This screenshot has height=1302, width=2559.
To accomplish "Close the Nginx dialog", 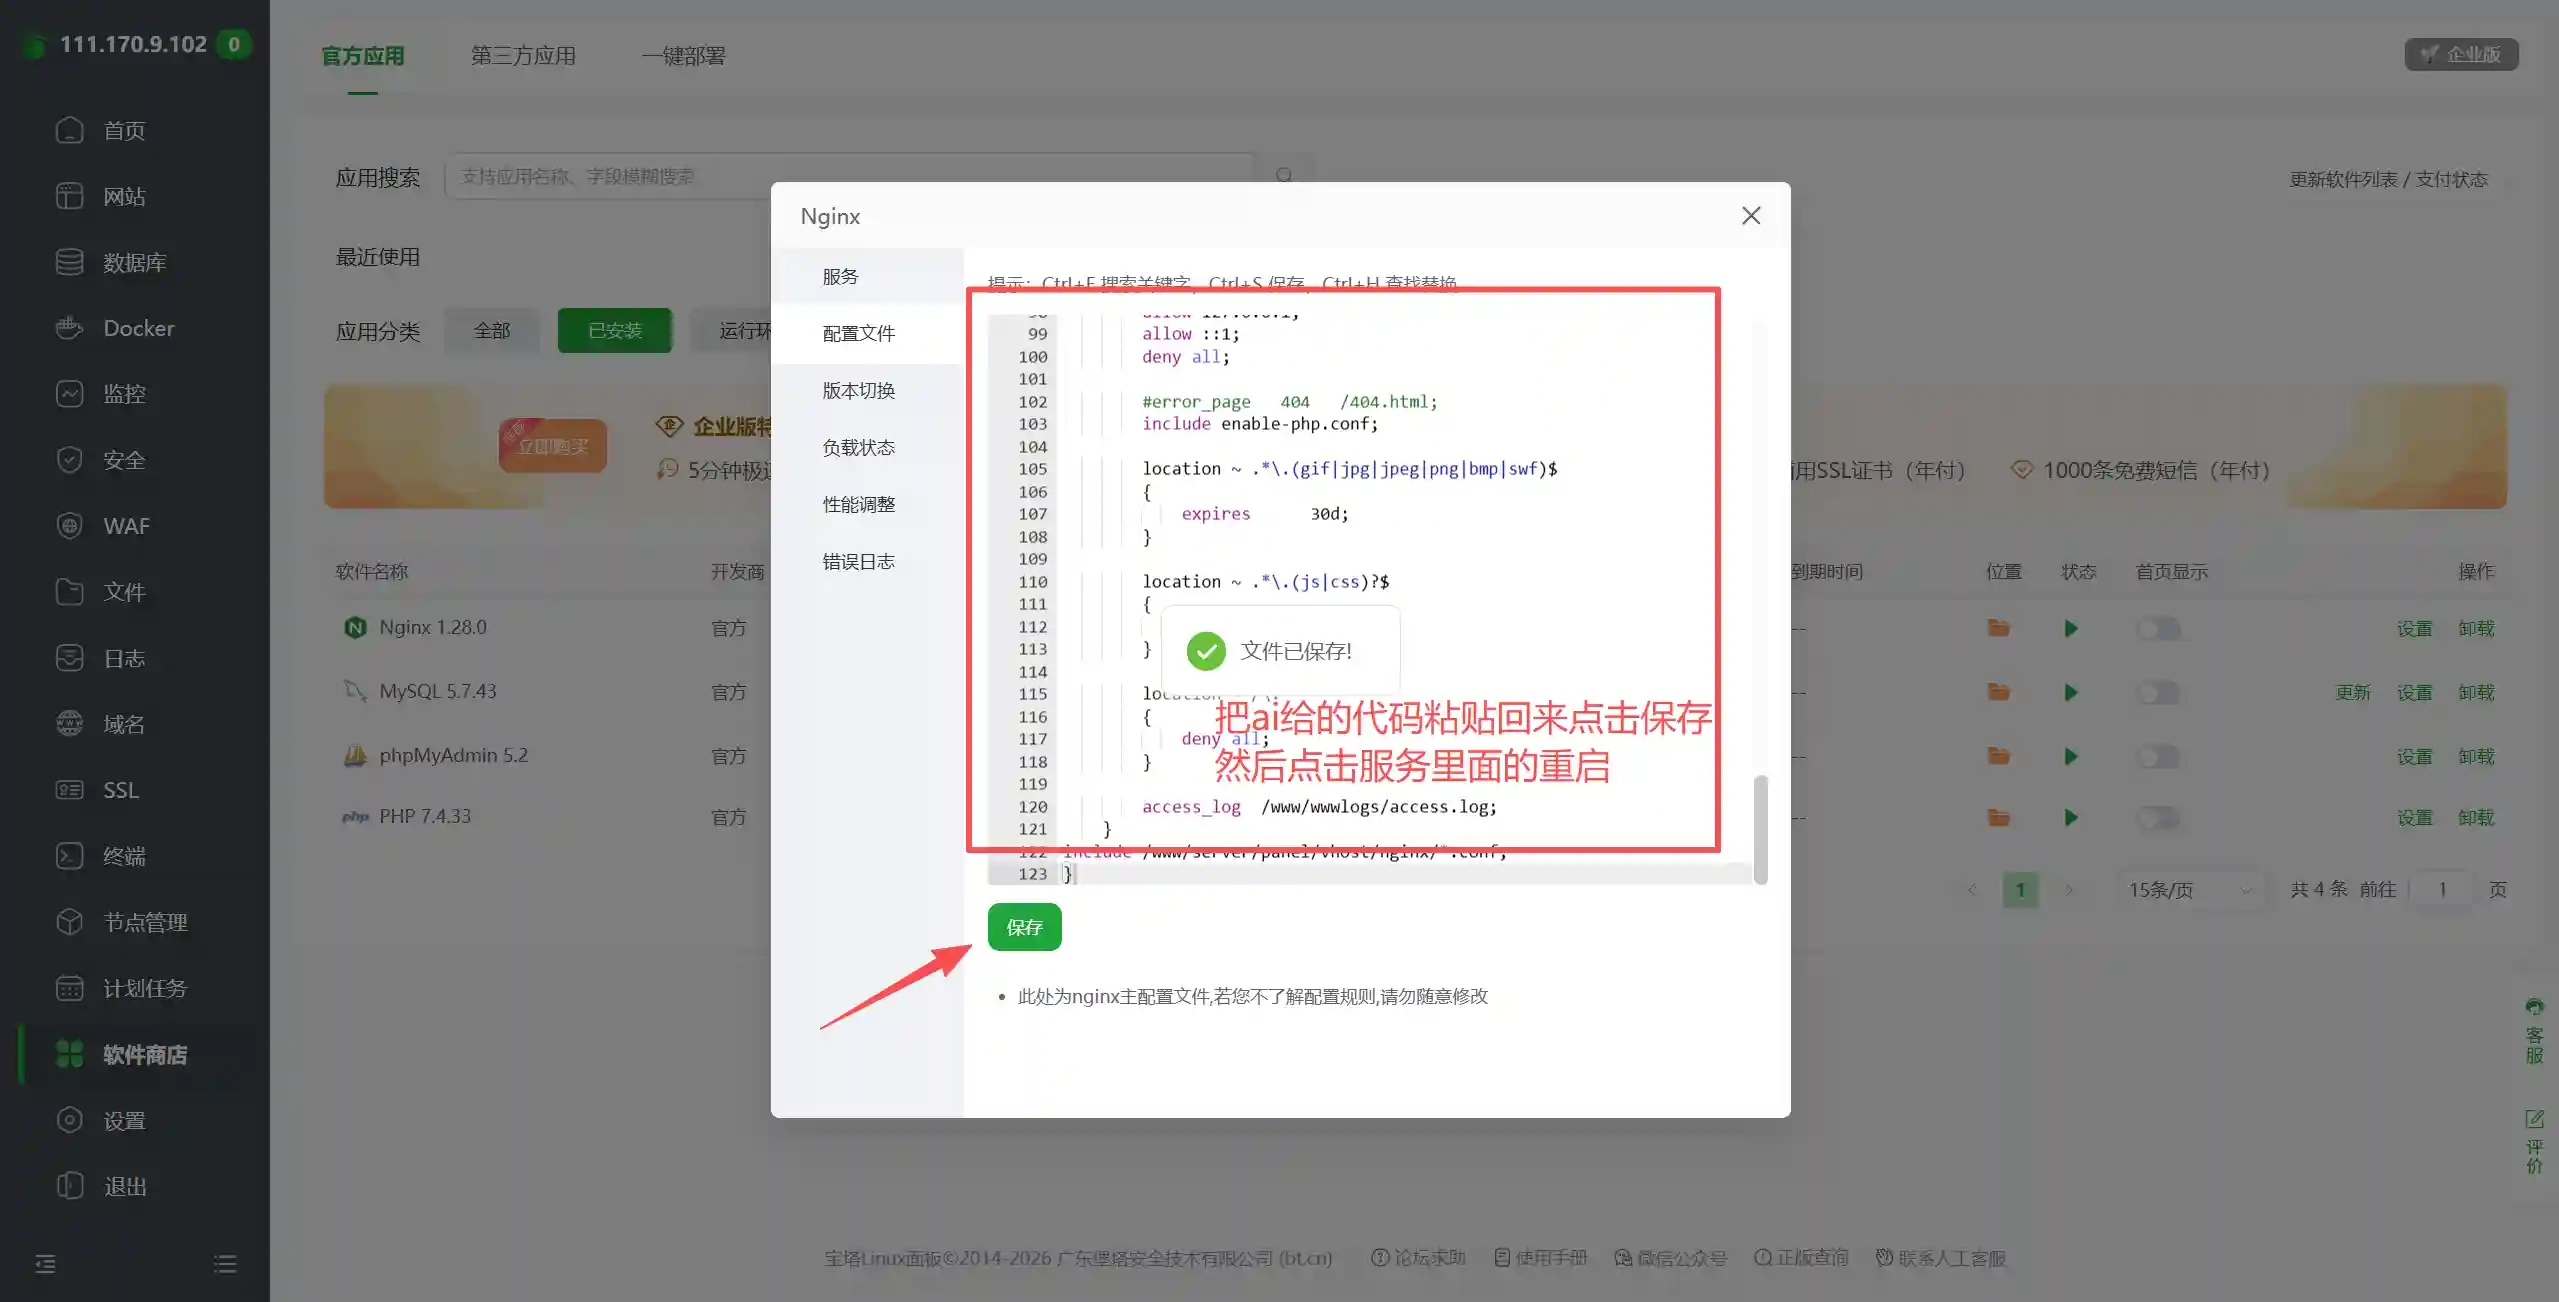I will pyautogui.click(x=1750, y=215).
